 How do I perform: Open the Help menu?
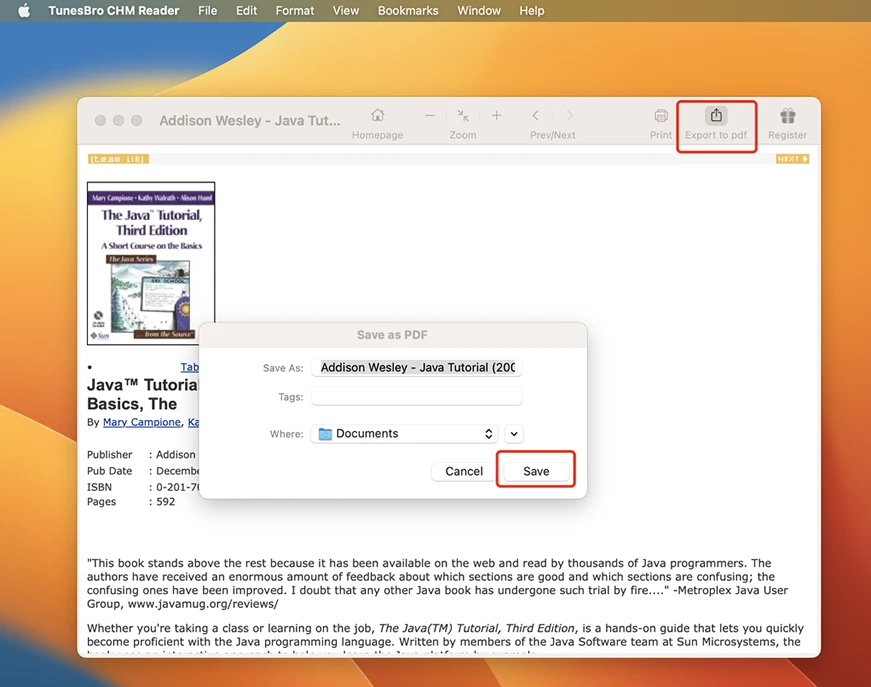coord(531,11)
